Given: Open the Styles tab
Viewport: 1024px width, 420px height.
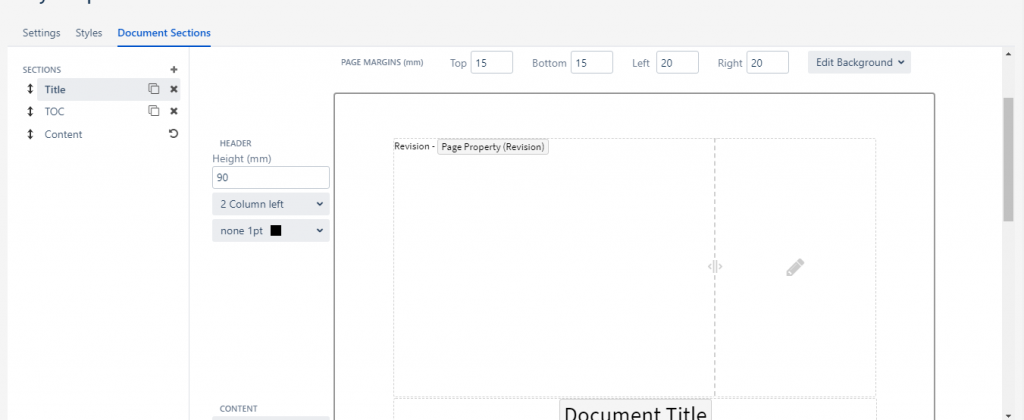Looking at the screenshot, I should [x=89, y=33].
